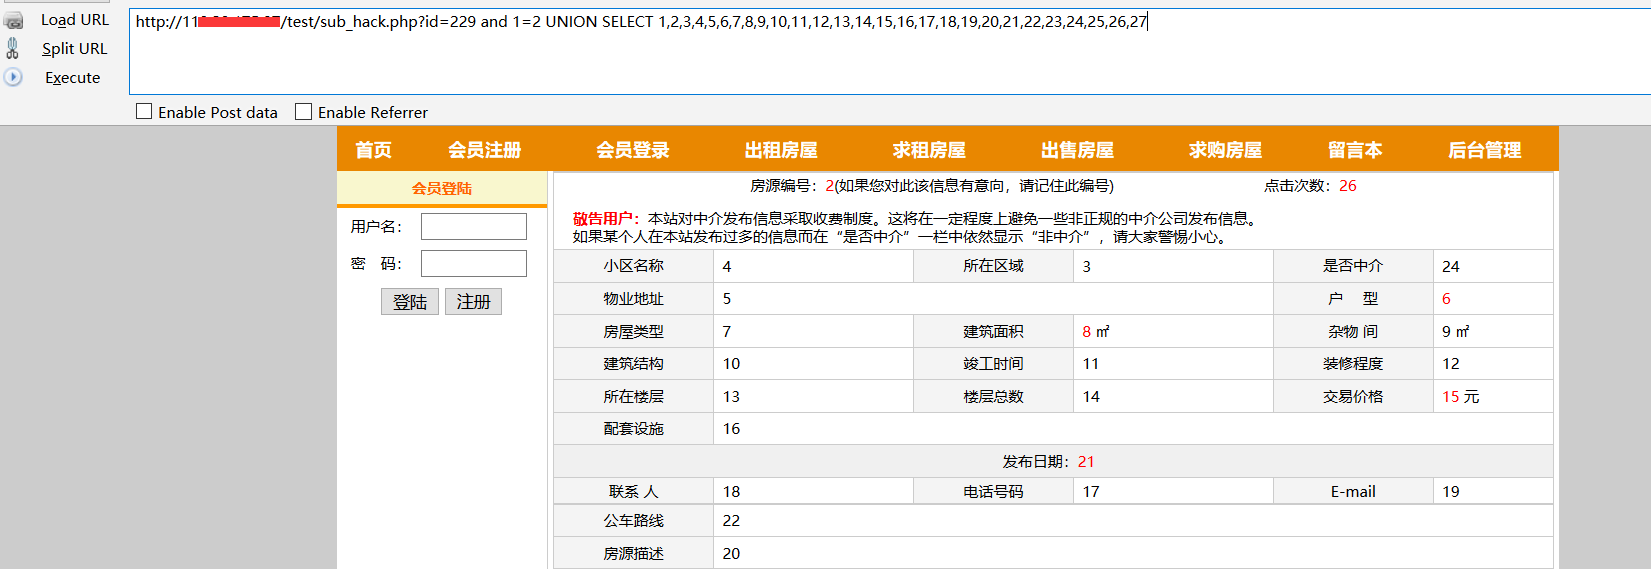The height and width of the screenshot is (569, 1651).
Task: Click the 房源编号 value 2
Action: click(x=829, y=186)
